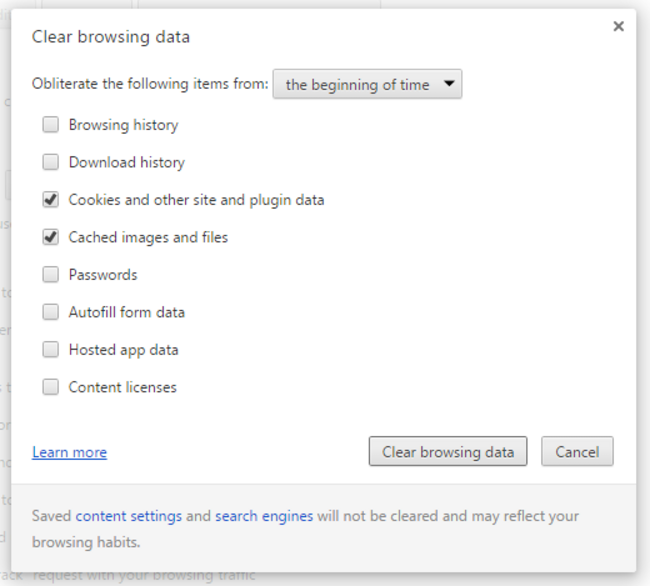Click the dropdown arrow beside beginning of time
Image resolution: width=650 pixels, height=586 pixels.
tap(449, 84)
